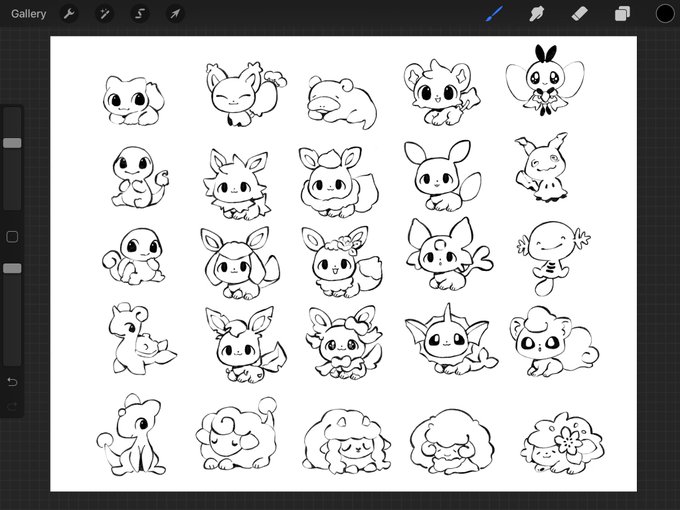Redo the last undone stroke
Image resolution: width=680 pixels, height=510 pixels.
pos(12,406)
